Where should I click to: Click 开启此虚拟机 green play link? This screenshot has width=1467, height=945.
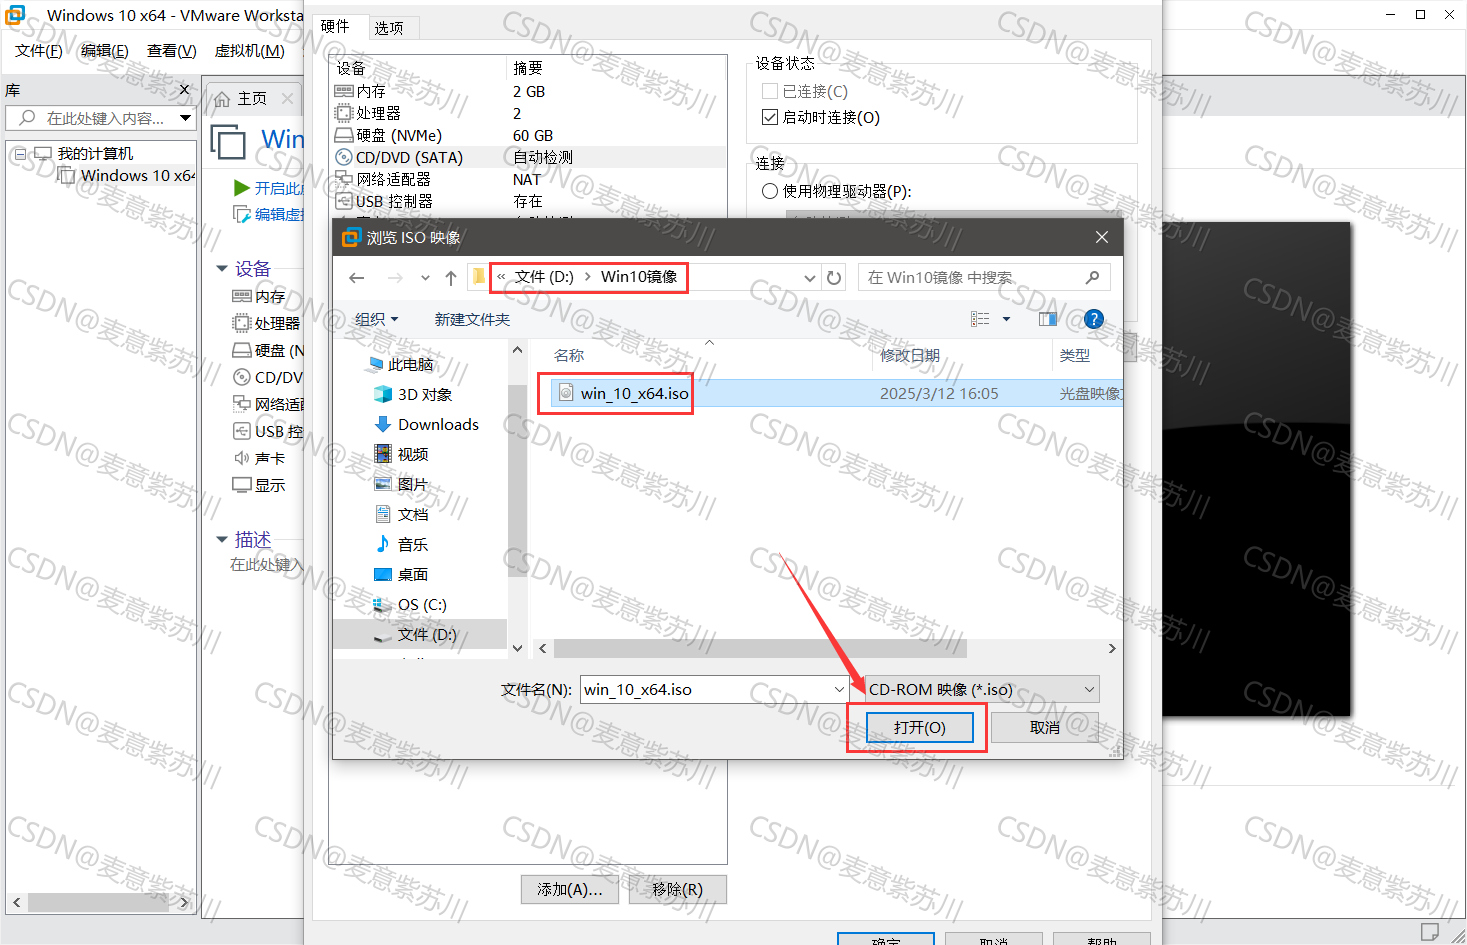click(269, 188)
